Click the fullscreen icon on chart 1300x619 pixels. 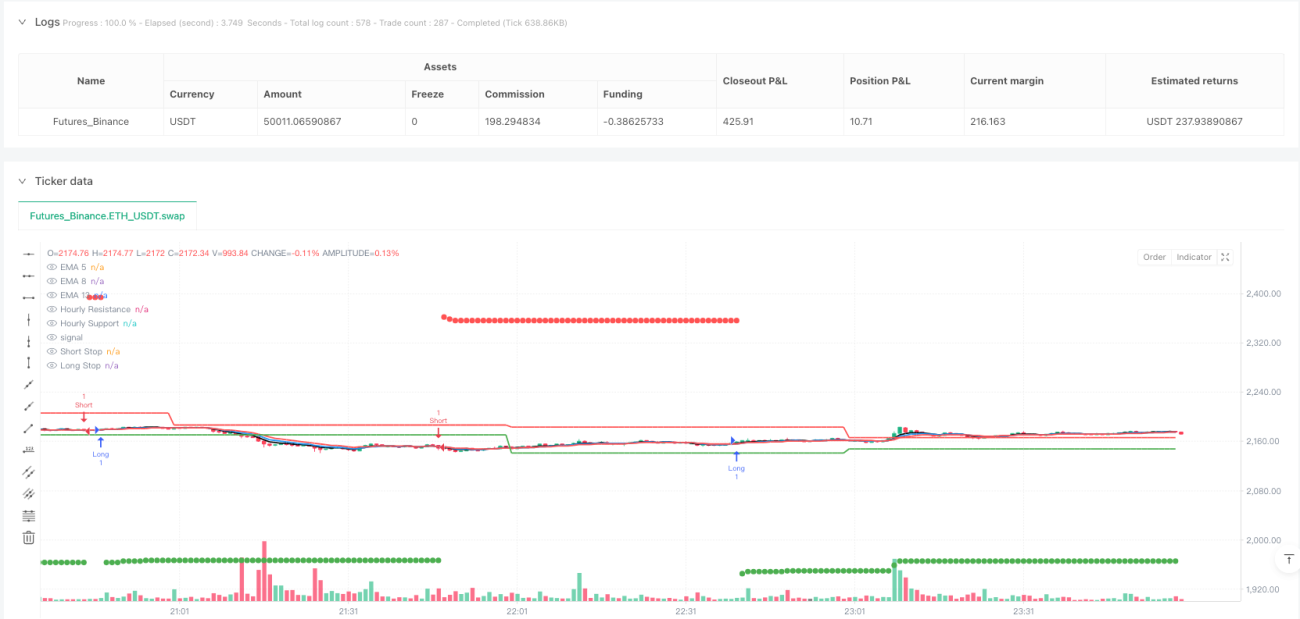tap(1225, 257)
